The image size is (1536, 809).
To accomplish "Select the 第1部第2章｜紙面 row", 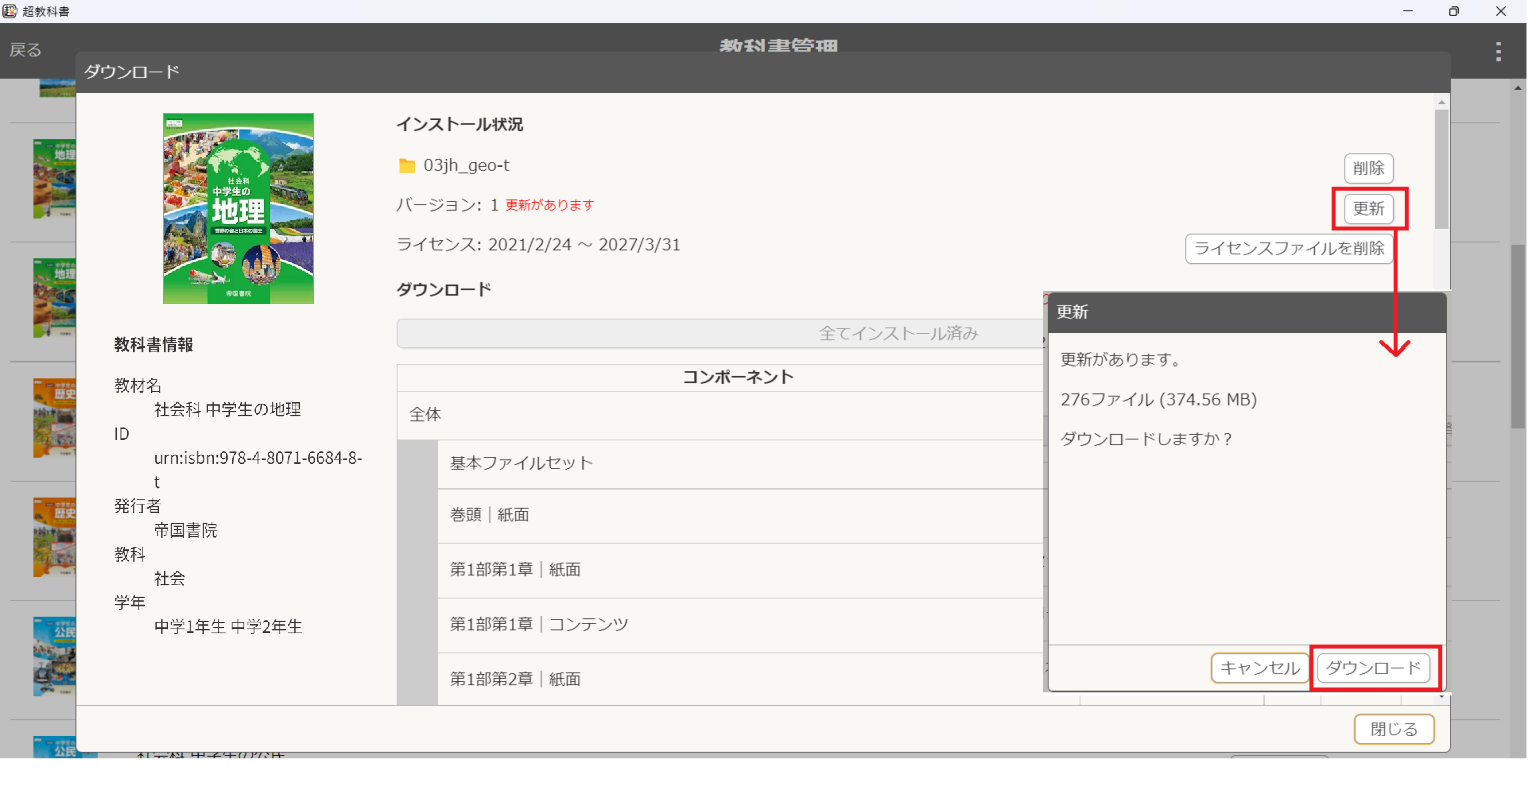I will click(740, 679).
